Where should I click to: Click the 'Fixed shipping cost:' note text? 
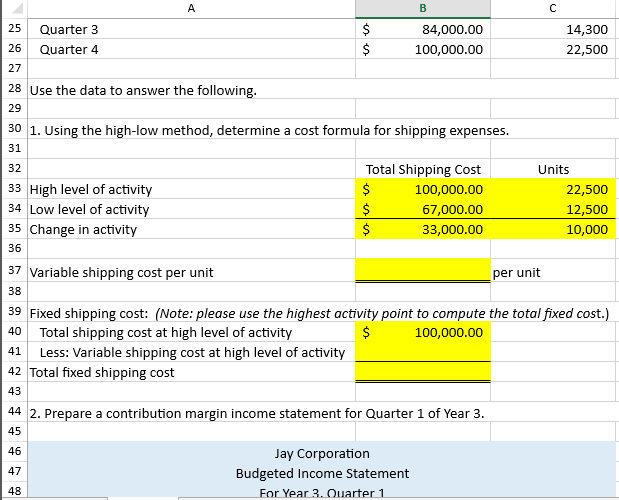point(319,313)
